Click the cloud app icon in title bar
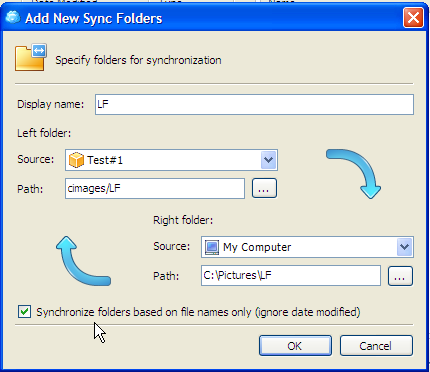Image resolution: width=430 pixels, height=372 pixels. click(x=13, y=17)
